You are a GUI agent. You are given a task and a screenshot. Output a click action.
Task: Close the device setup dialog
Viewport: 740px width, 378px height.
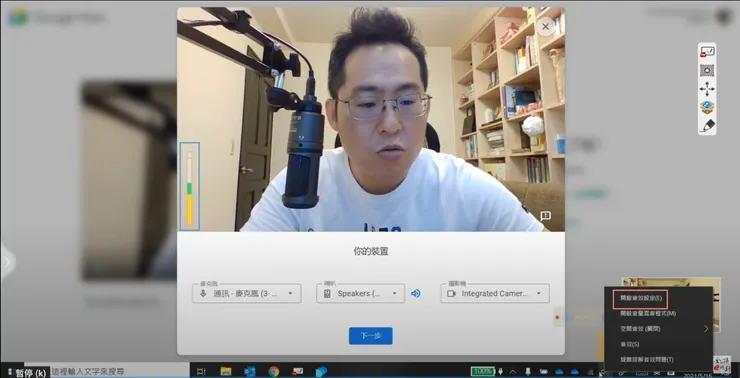pos(546,26)
